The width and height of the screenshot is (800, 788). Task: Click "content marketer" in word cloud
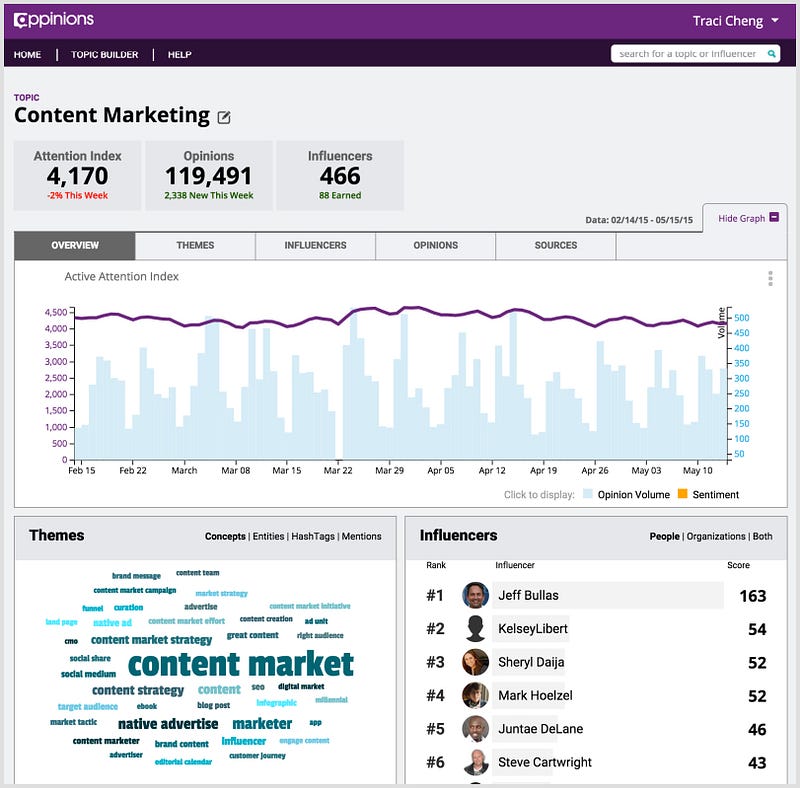pyautogui.click(x=106, y=741)
